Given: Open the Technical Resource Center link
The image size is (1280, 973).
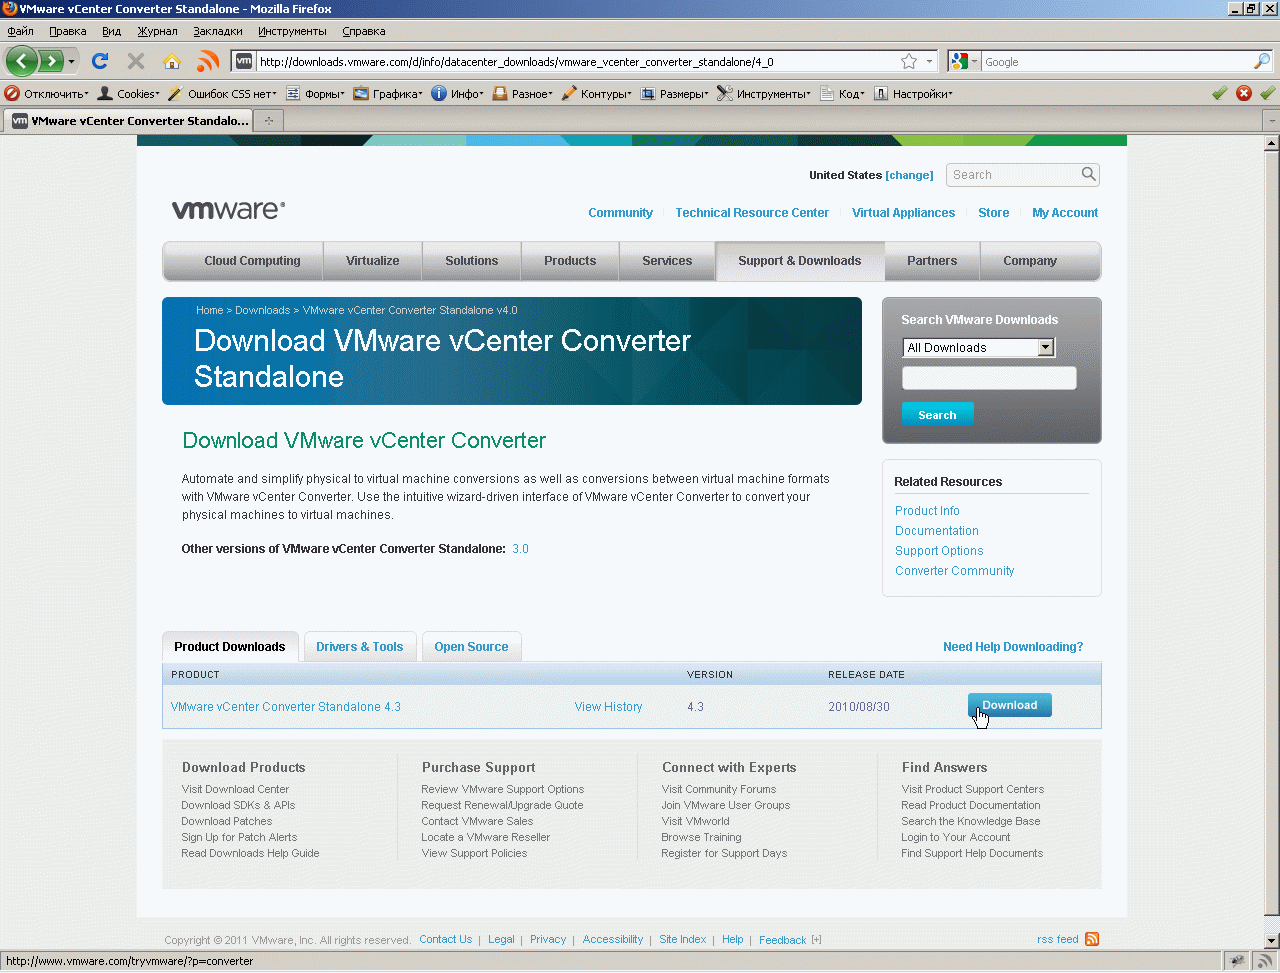Looking at the screenshot, I should coord(752,213).
